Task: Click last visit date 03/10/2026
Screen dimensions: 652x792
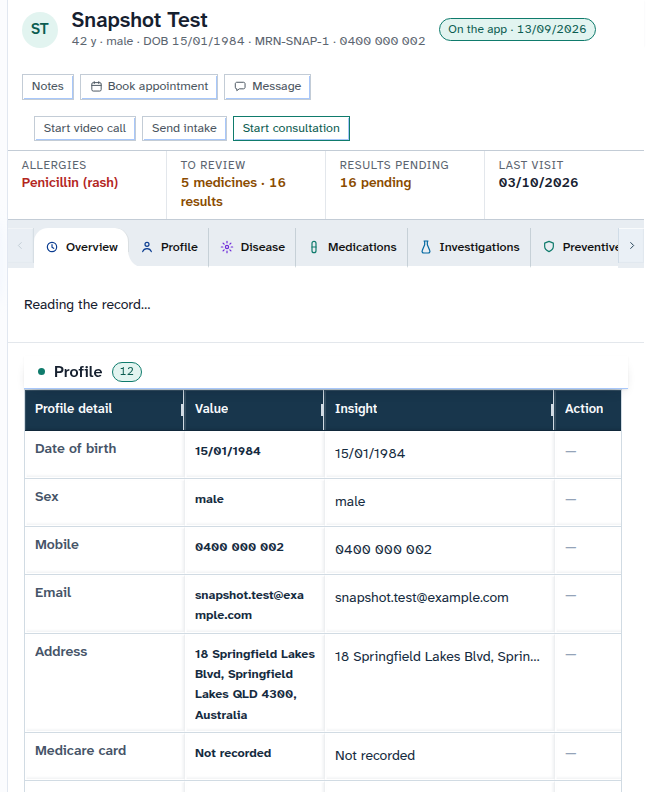Action: point(538,183)
